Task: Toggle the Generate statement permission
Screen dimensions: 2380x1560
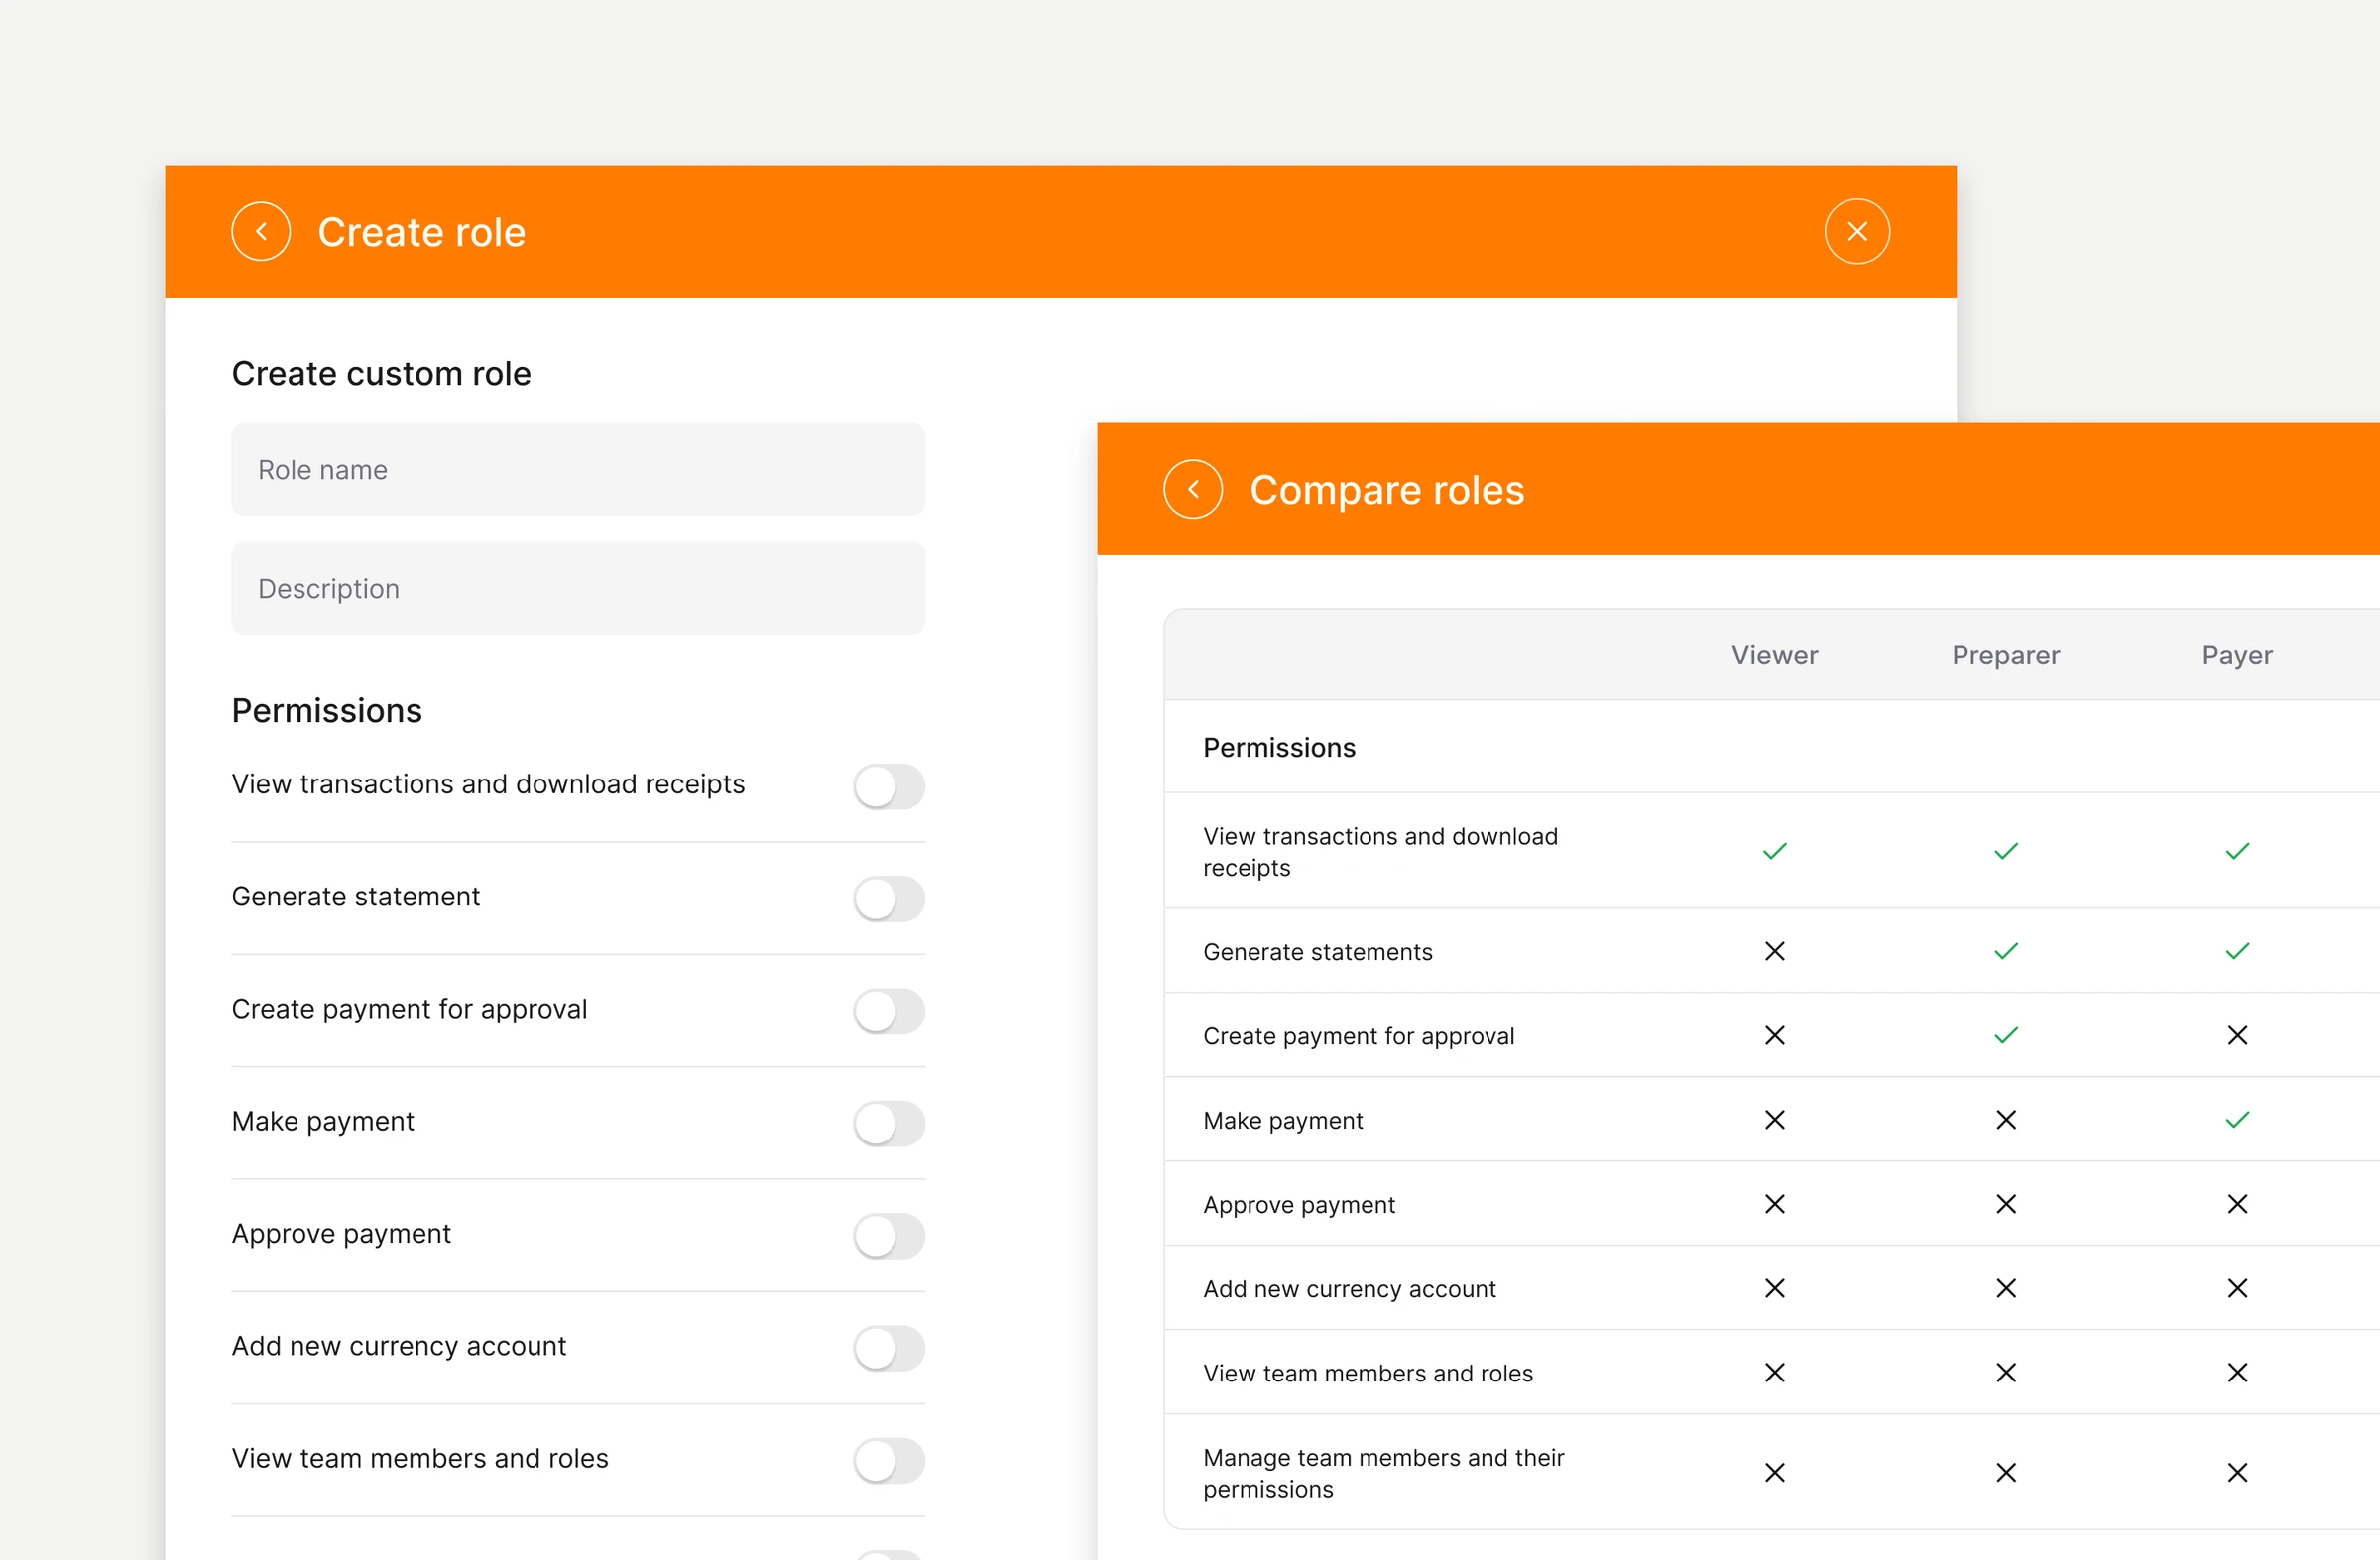Action: tap(889, 899)
